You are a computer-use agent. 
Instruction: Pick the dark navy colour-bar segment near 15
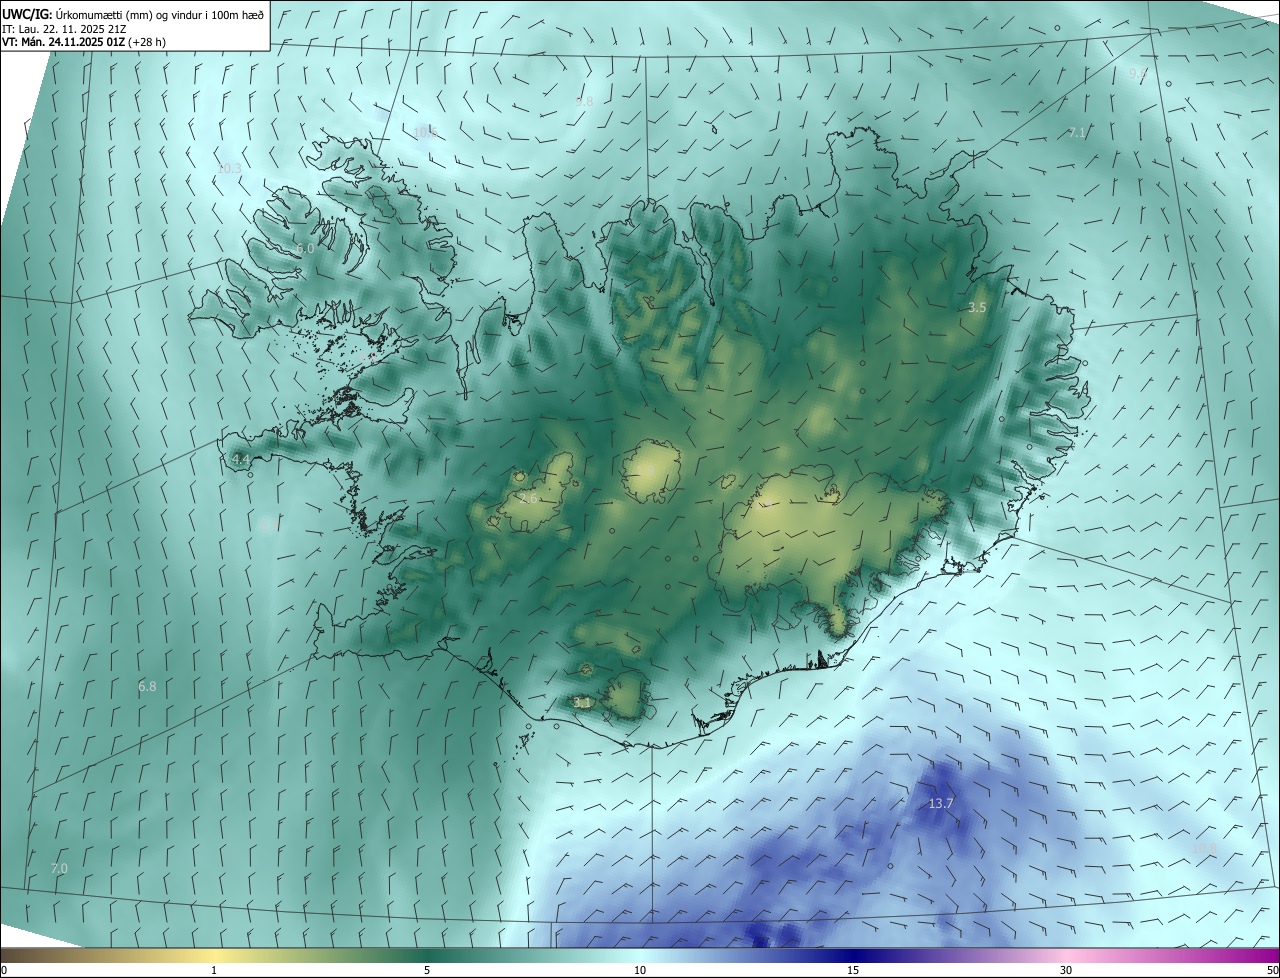(x=853, y=955)
